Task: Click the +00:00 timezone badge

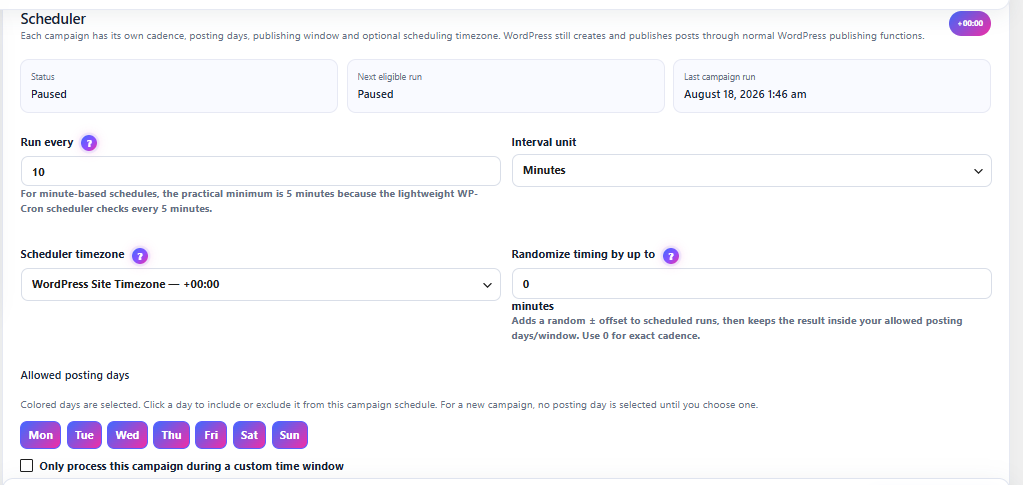Action: (x=970, y=23)
